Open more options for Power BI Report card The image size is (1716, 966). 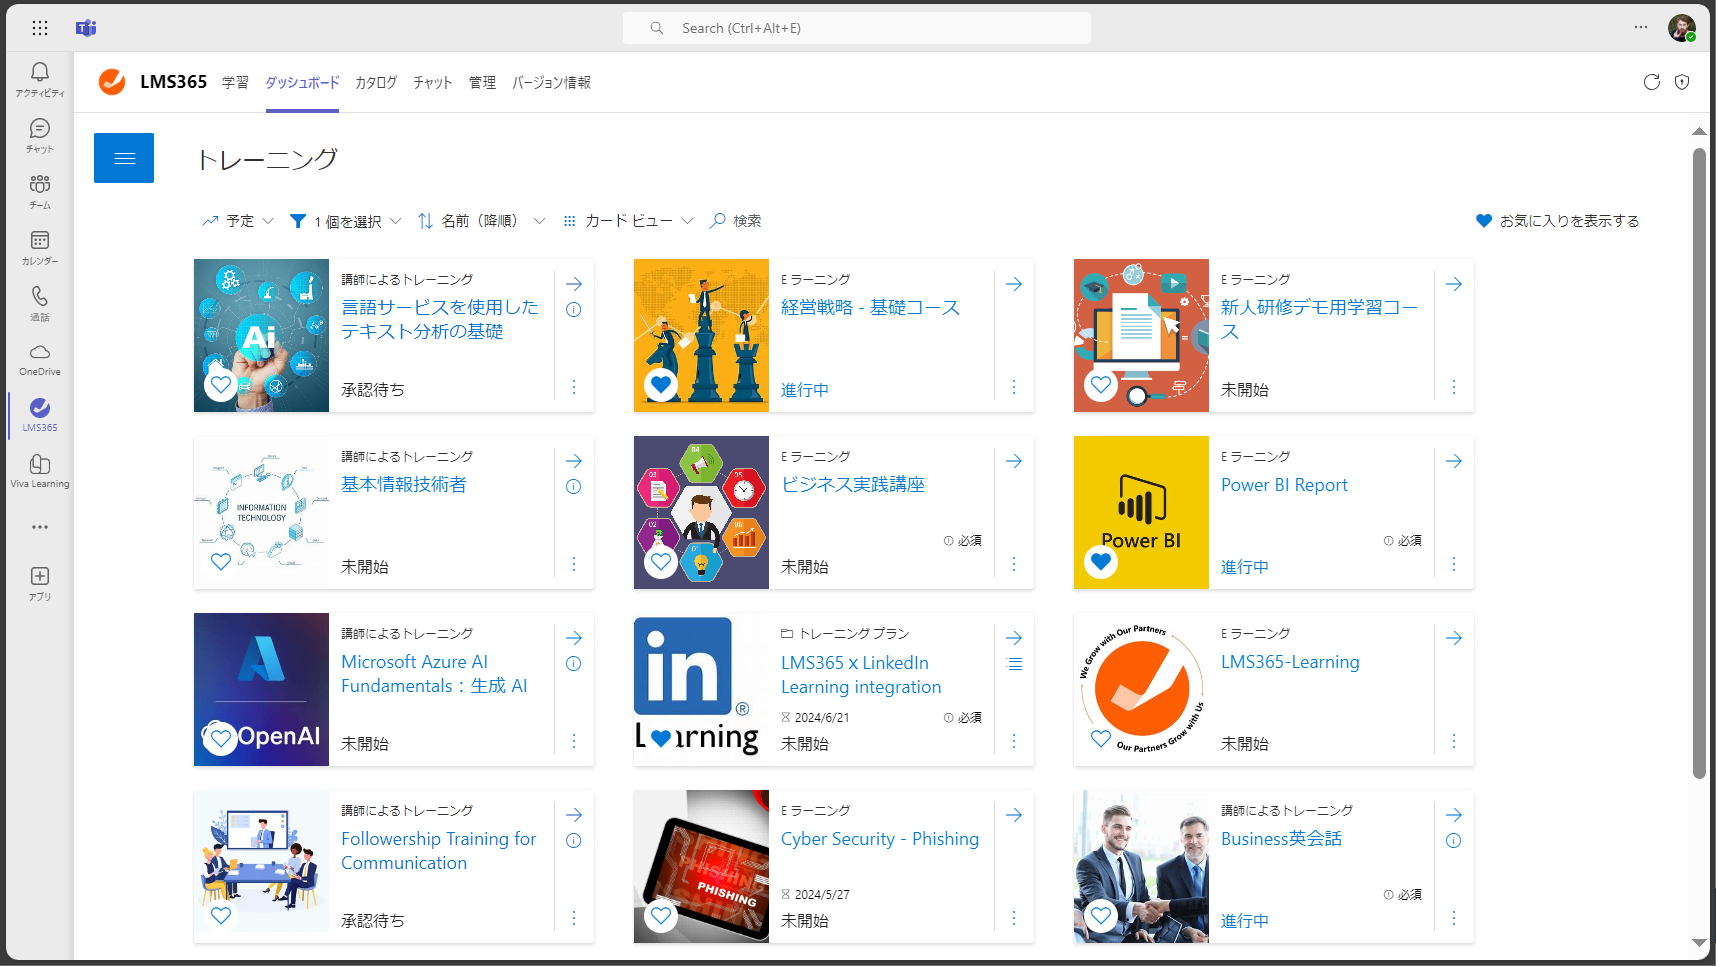(1454, 564)
